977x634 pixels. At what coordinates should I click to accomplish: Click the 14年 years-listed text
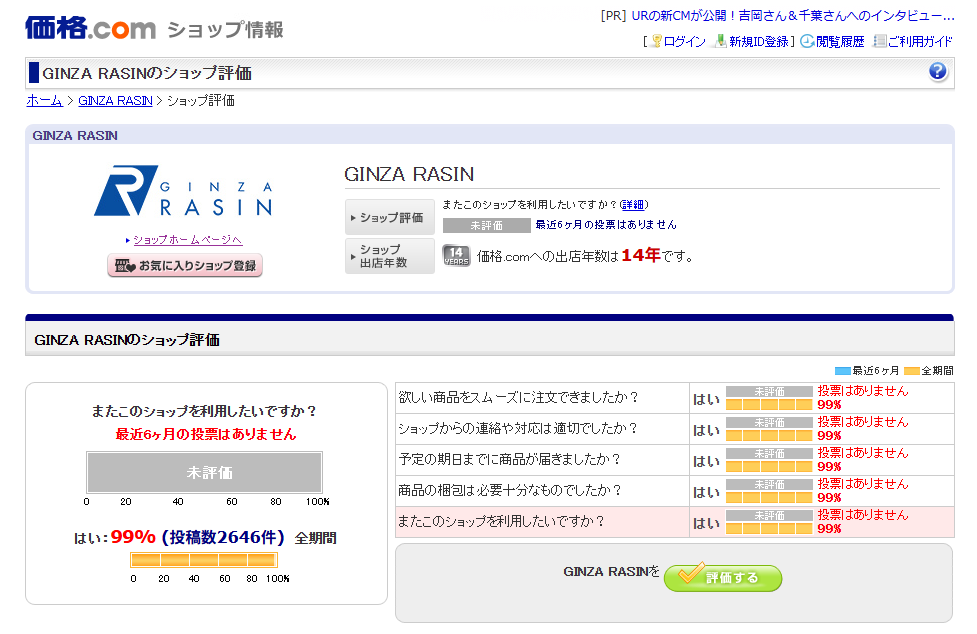[x=641, y=255]
